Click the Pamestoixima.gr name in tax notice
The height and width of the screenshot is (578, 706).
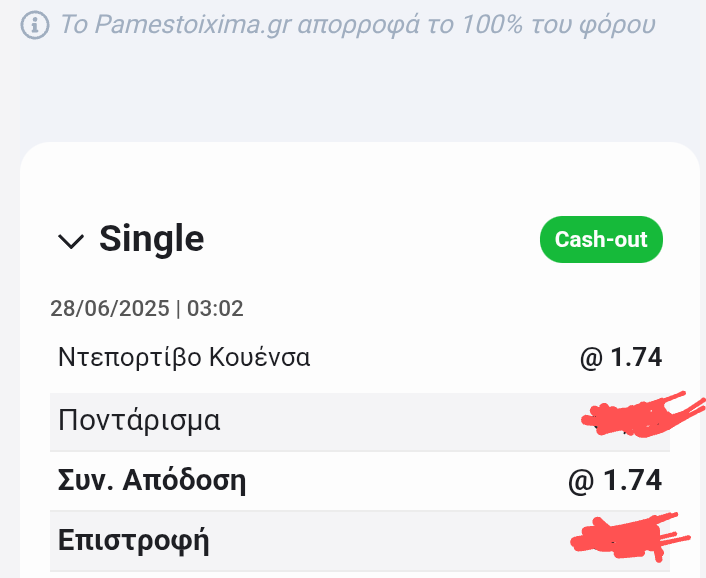[192, 24]
